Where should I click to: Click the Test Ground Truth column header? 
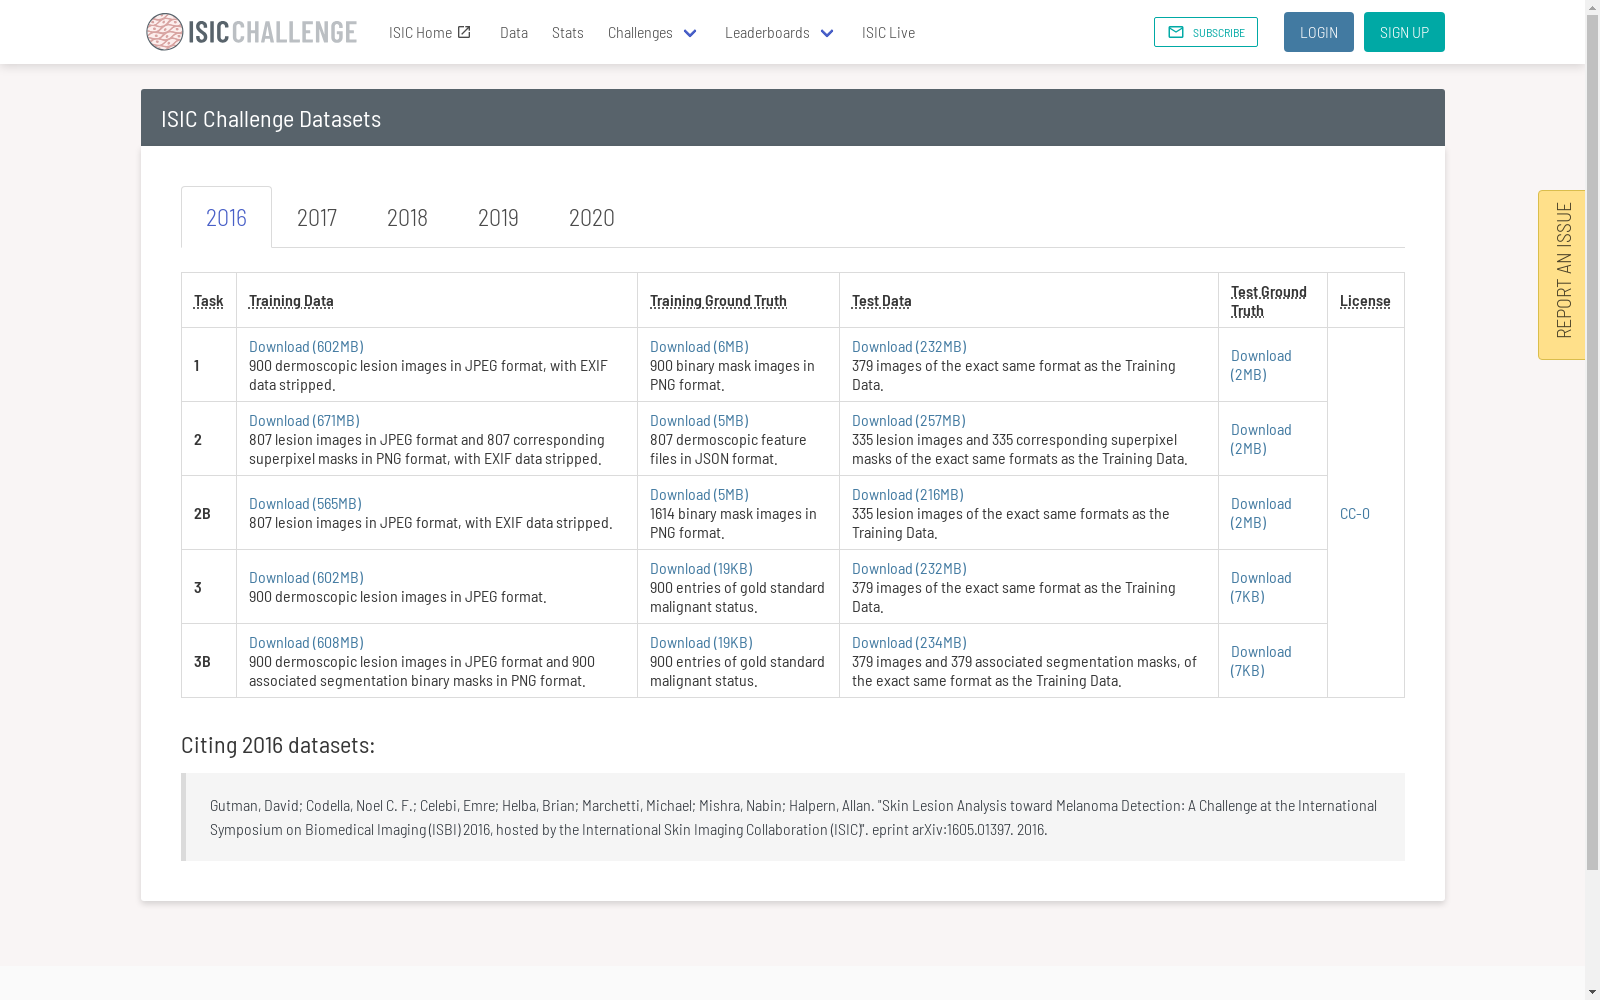click(x=1268, y=301)
